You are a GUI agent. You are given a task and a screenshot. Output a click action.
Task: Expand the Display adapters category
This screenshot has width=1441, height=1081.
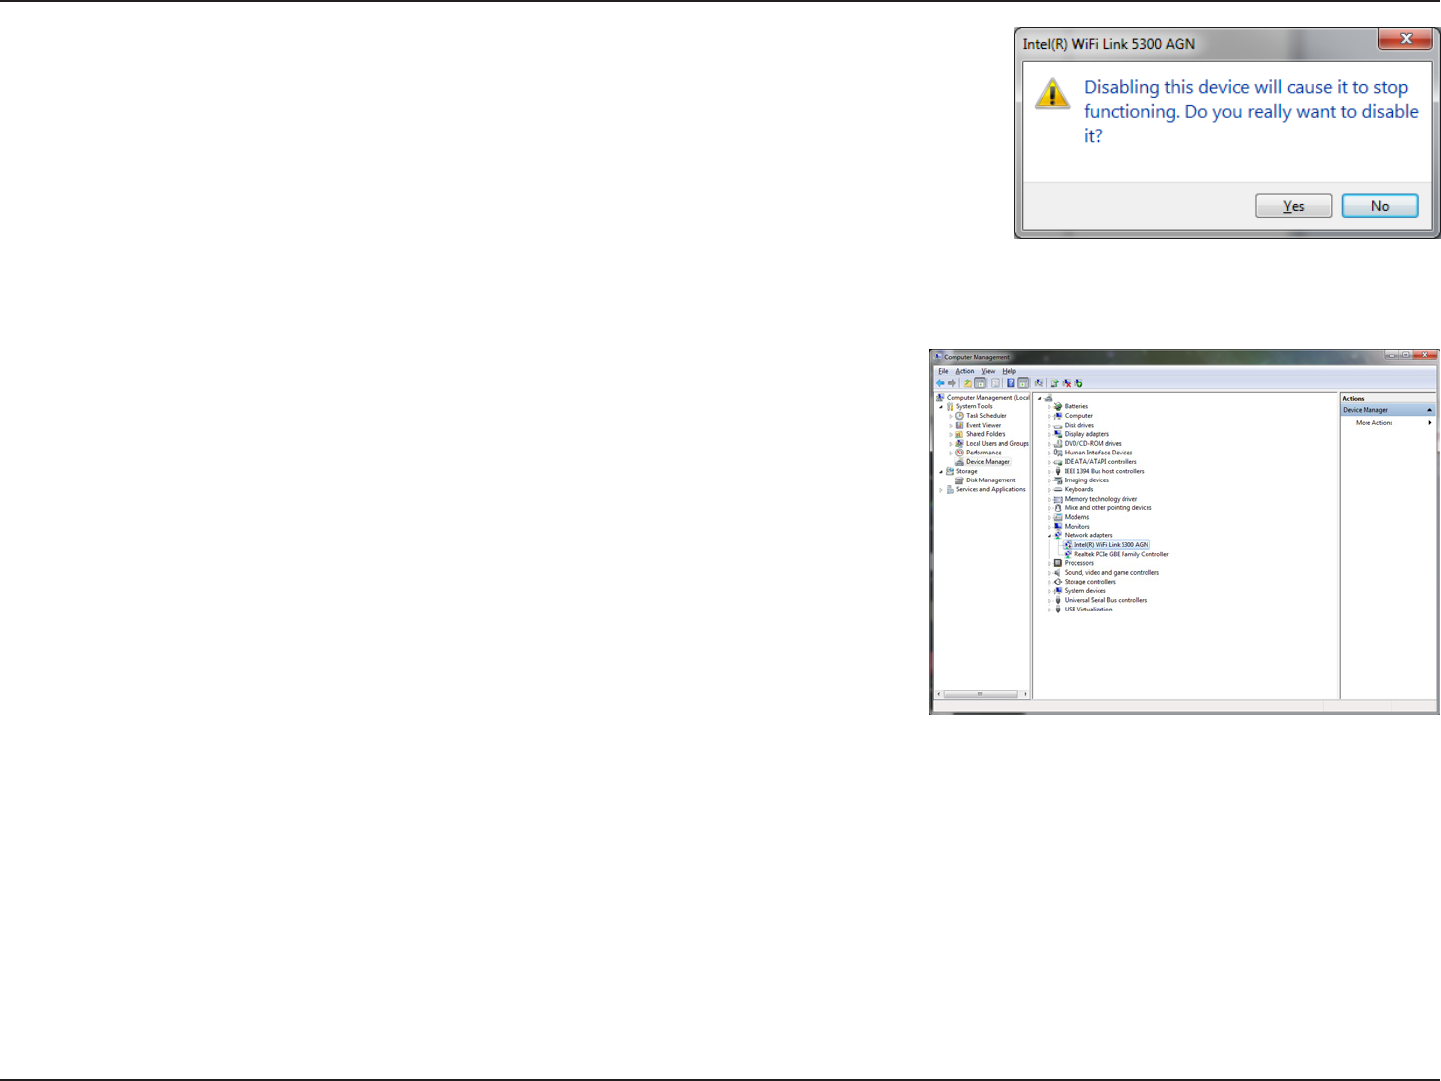click(x=1049, y=435)
